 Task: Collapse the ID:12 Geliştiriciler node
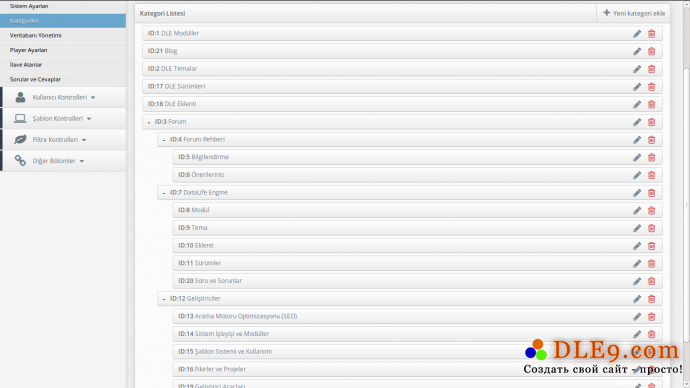tap(164, 299)
